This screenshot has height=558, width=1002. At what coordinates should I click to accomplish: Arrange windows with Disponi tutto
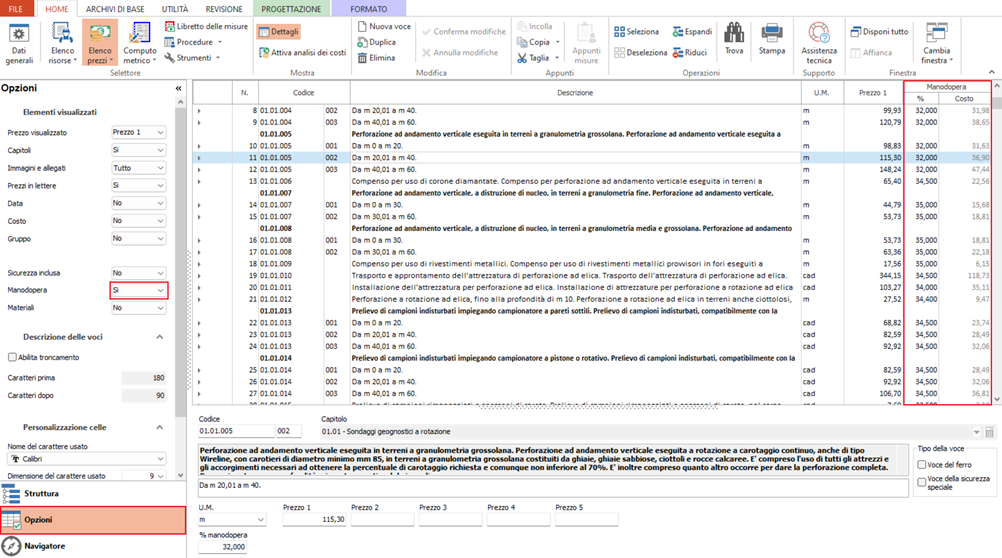pos(879,31)
